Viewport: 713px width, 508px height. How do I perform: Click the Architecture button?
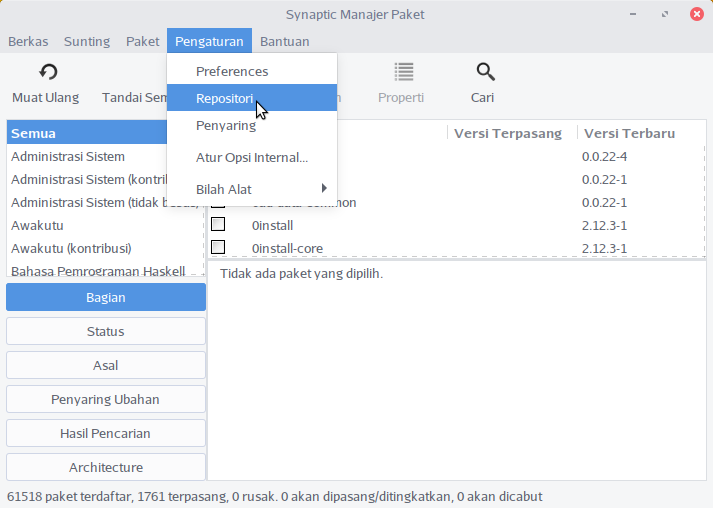point(106,467)
